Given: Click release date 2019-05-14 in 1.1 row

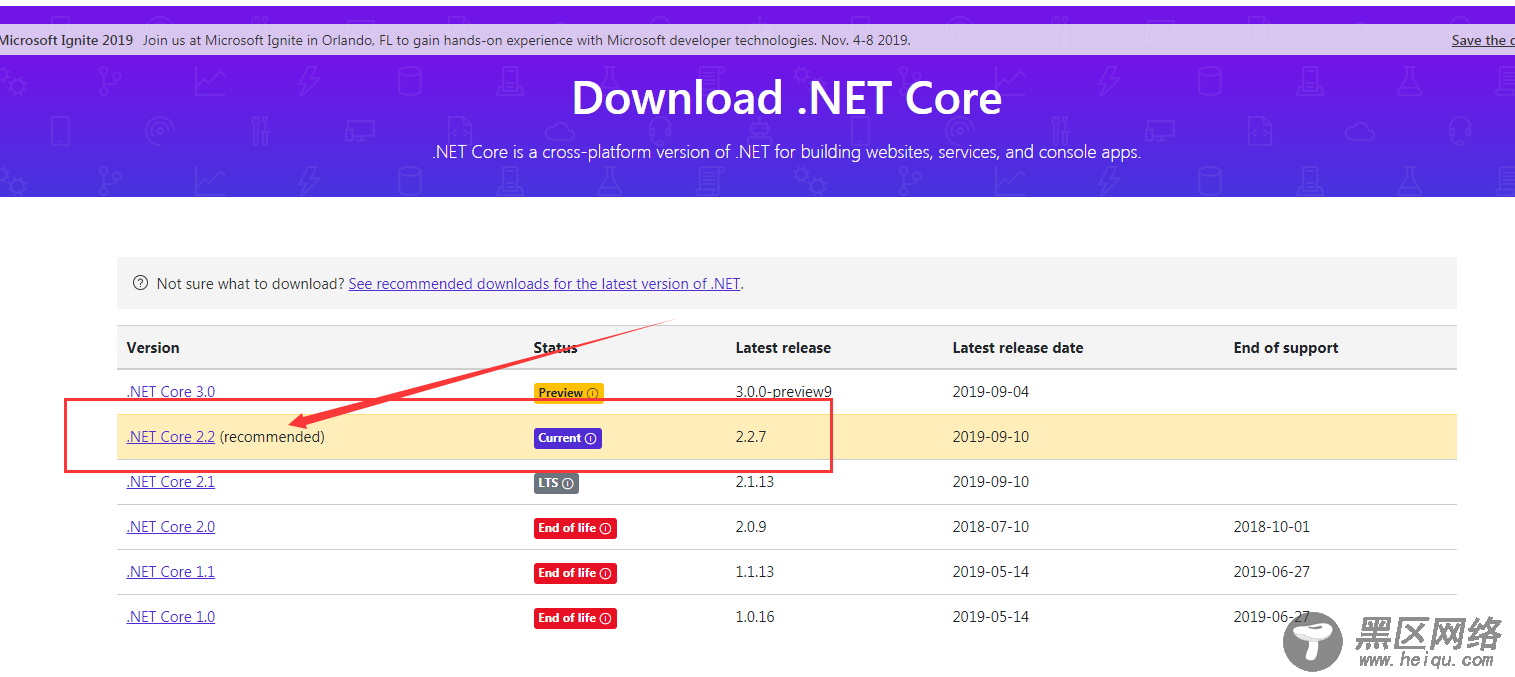Looking at the screenshot, I should coord(991,572).
